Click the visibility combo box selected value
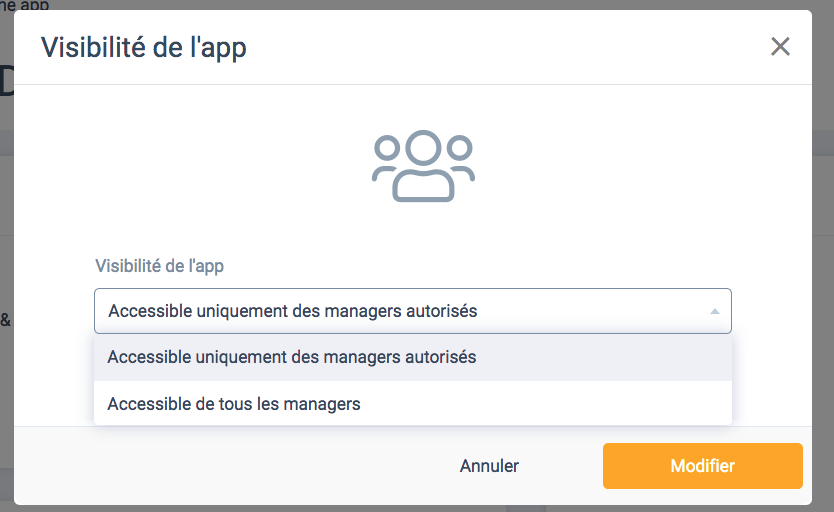The width and height of the screenshot is (834, 512). (x=293, y=311)
